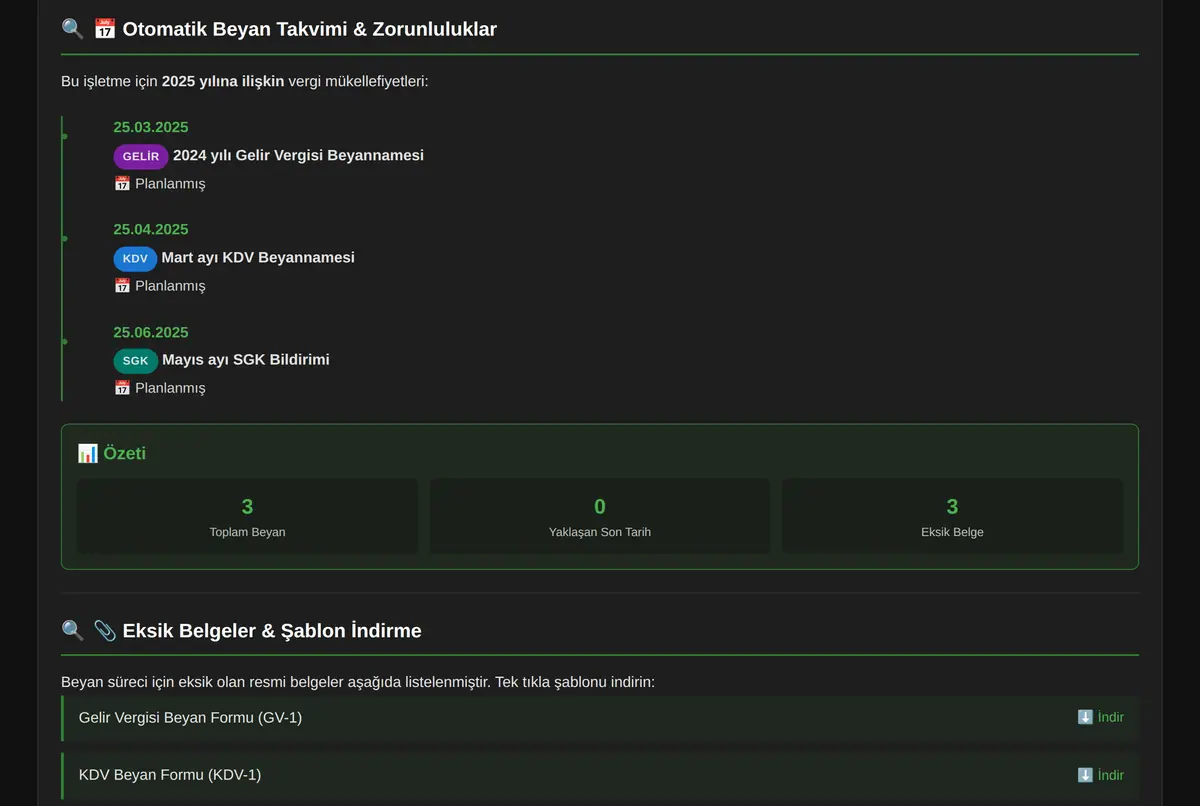Click the "2025 yılına ilişkin" bold text
The width and height of the screenshot is (1200, 806).
[223, 81]
